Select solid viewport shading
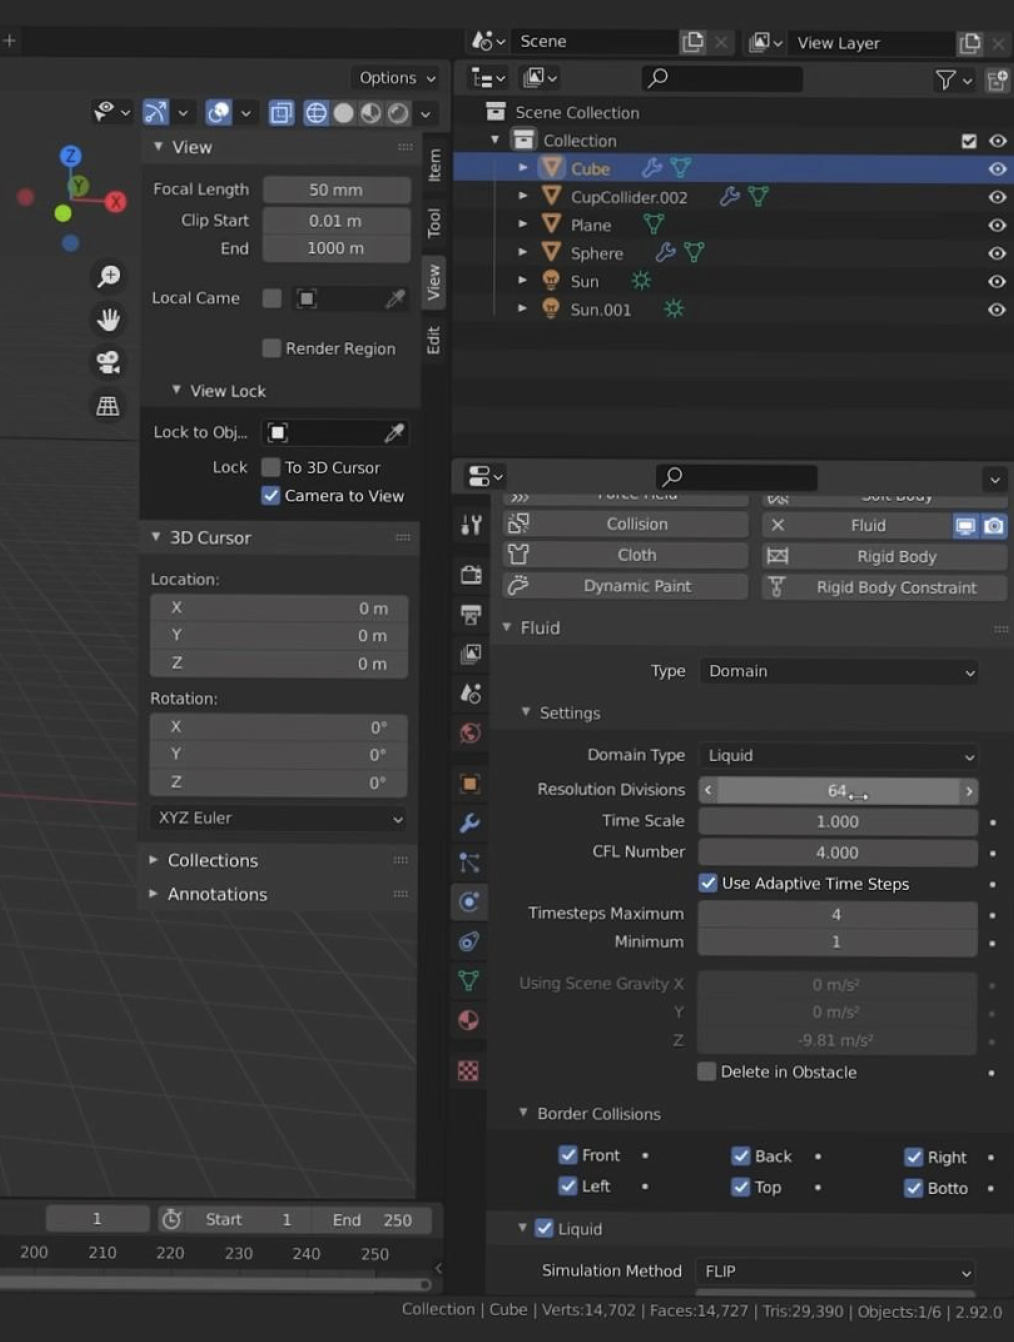The width and height of the screenshot is (1014, 1342). click(343, 113)
